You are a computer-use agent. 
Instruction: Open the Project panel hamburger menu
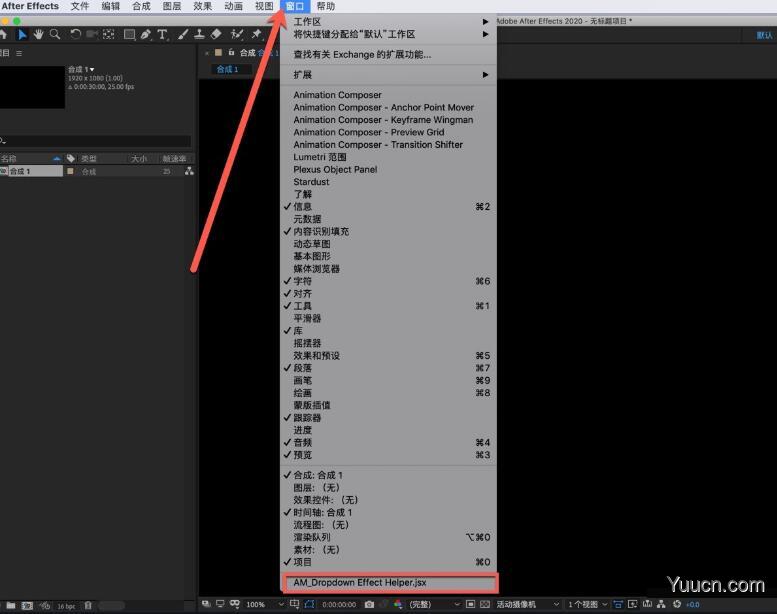point(19,54)
